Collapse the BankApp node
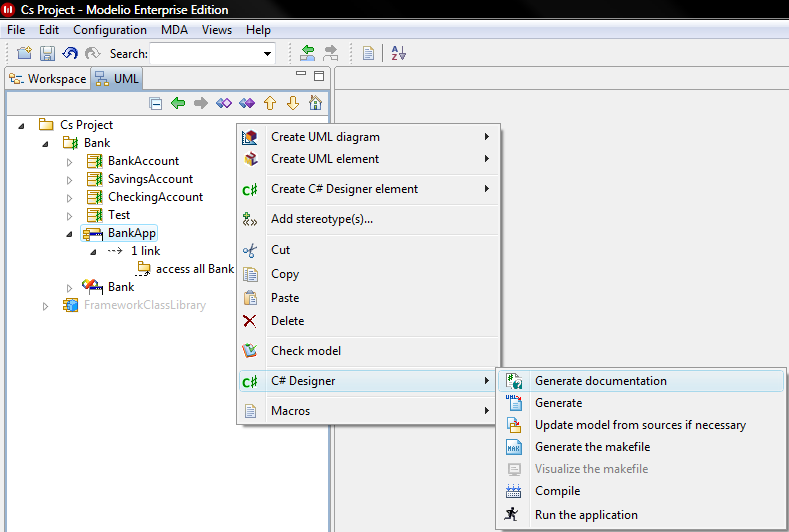The width and height of the screenshot is (789, 532). [x=69, y=234]
